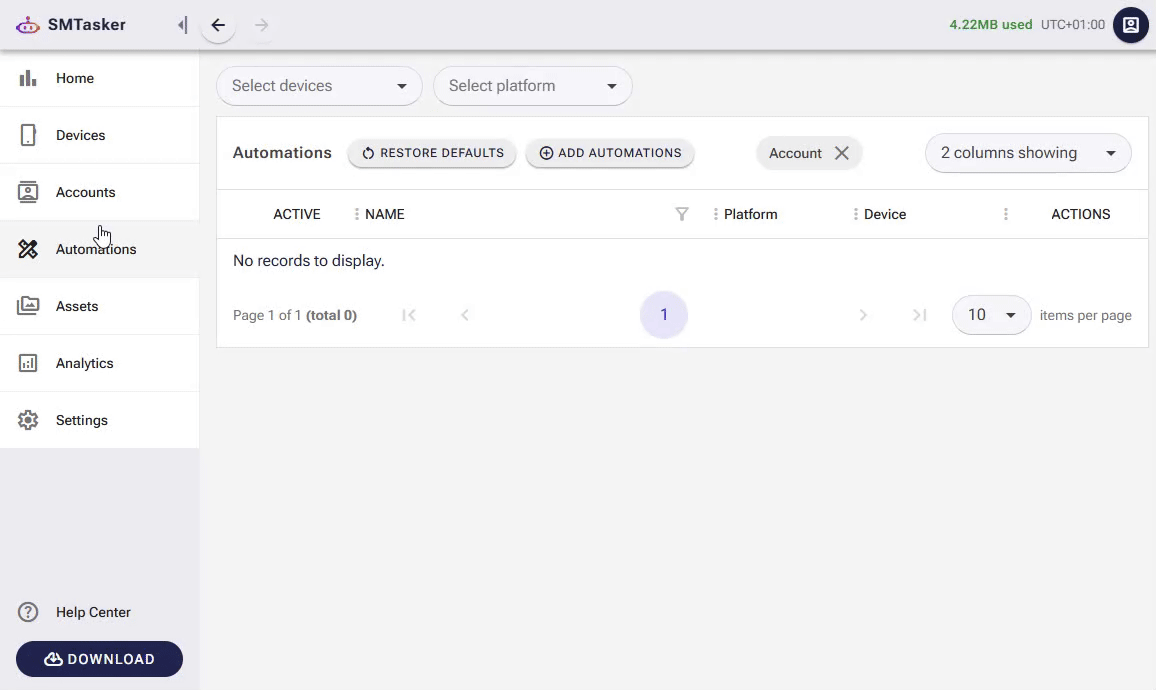Open Device column options menu dots

point(856,214)
